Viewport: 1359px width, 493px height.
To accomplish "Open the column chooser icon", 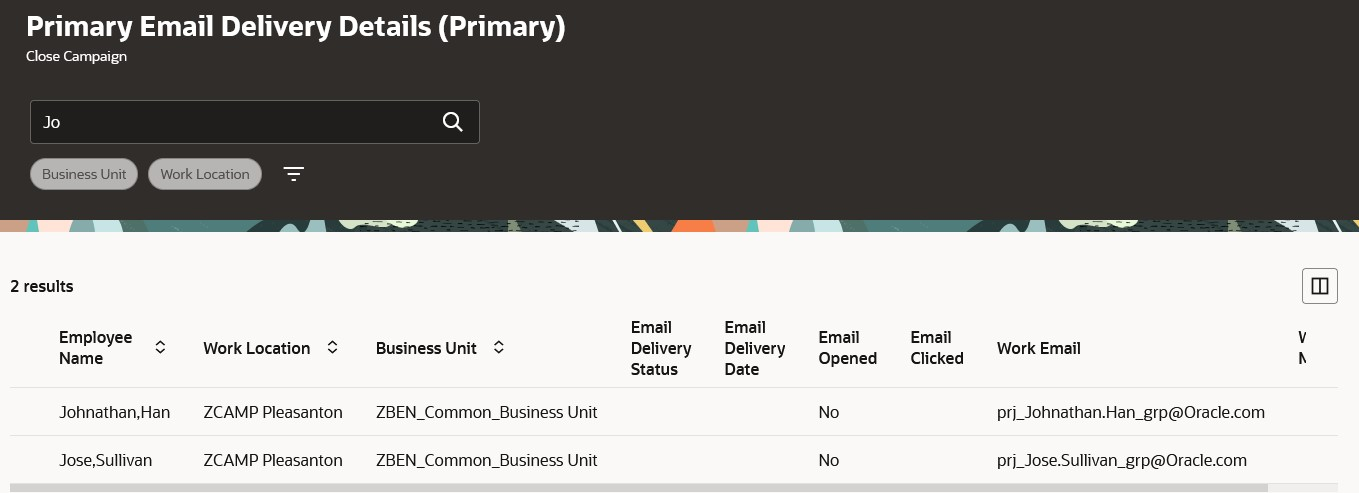I will 1319,286.
